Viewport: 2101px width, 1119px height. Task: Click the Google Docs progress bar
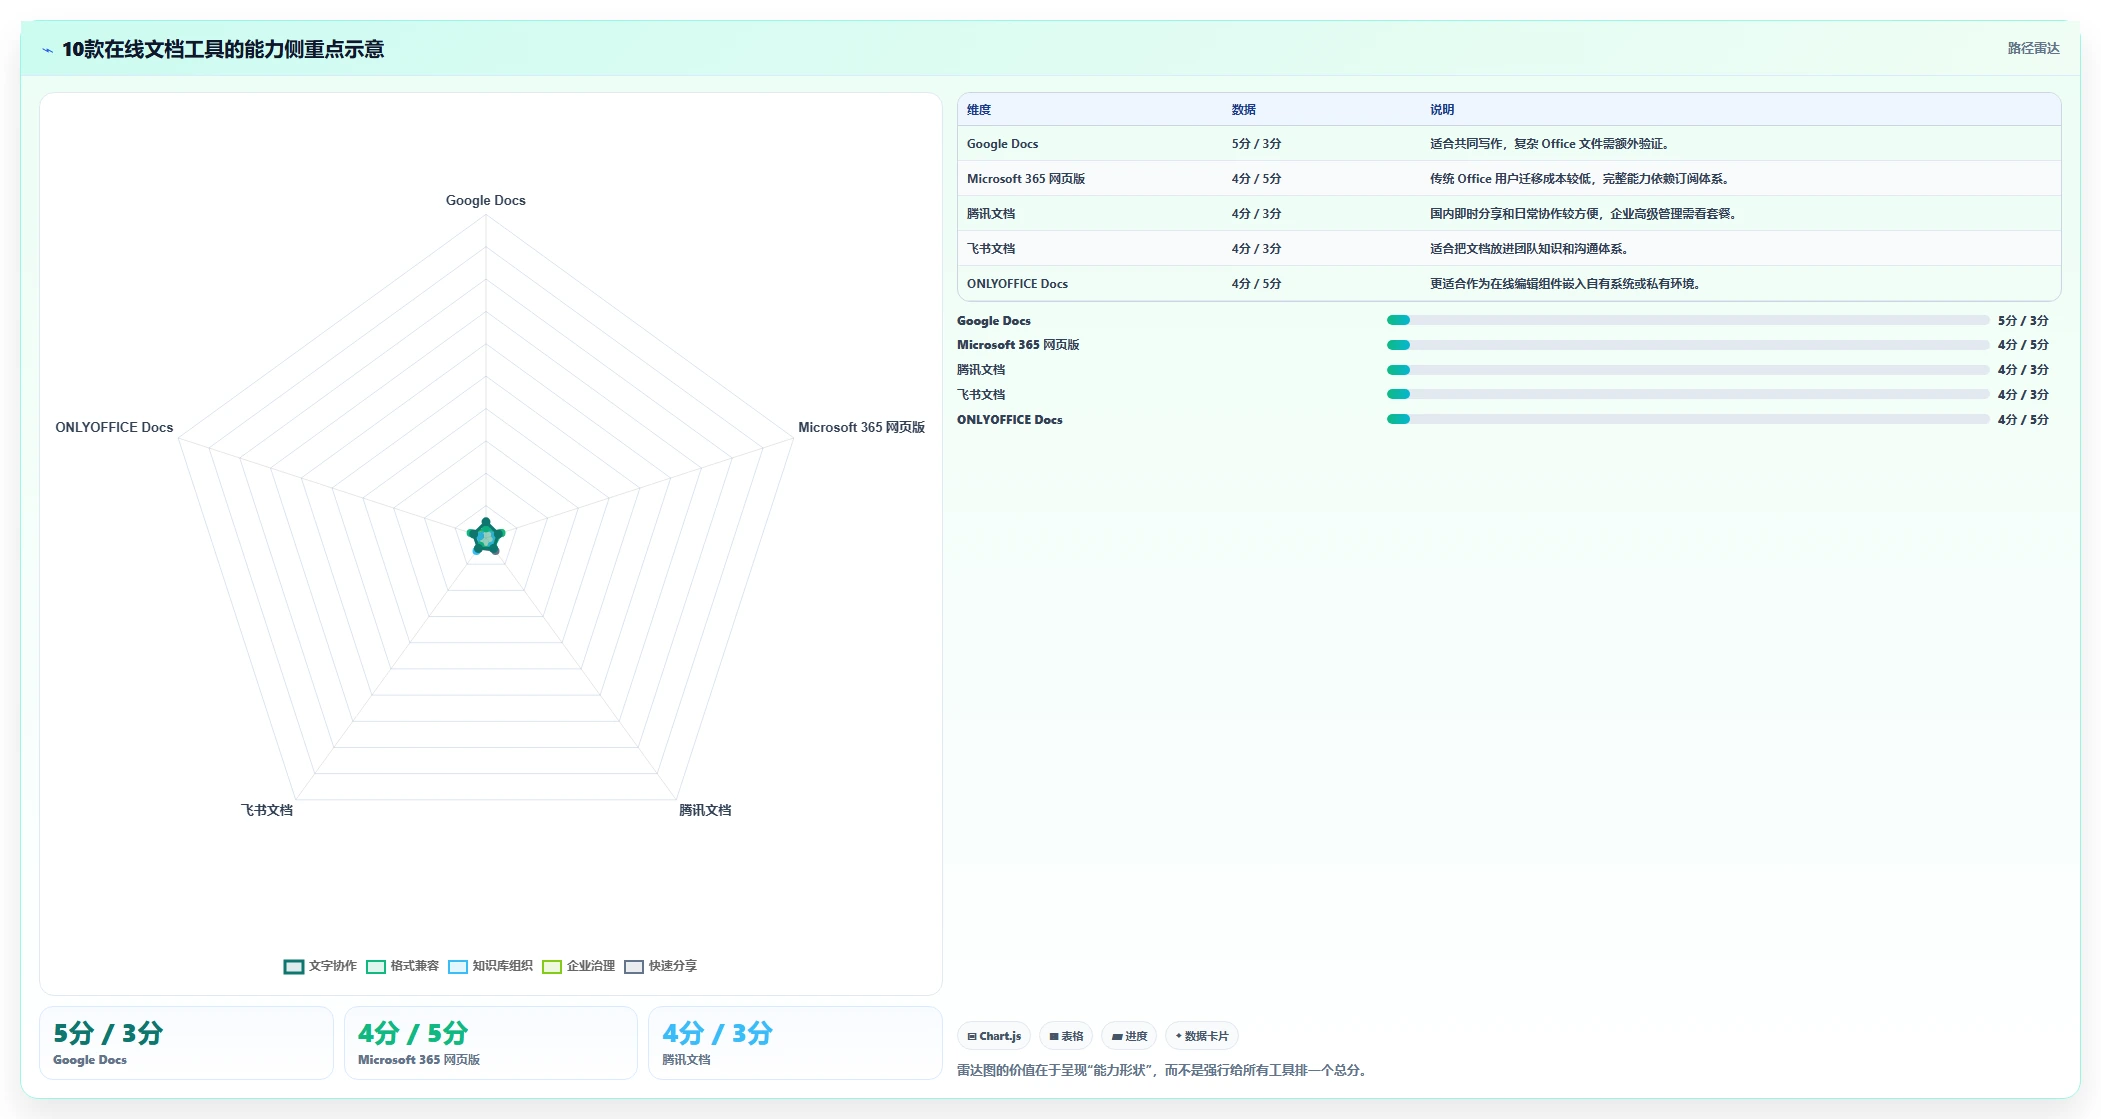click(1687, 320)
